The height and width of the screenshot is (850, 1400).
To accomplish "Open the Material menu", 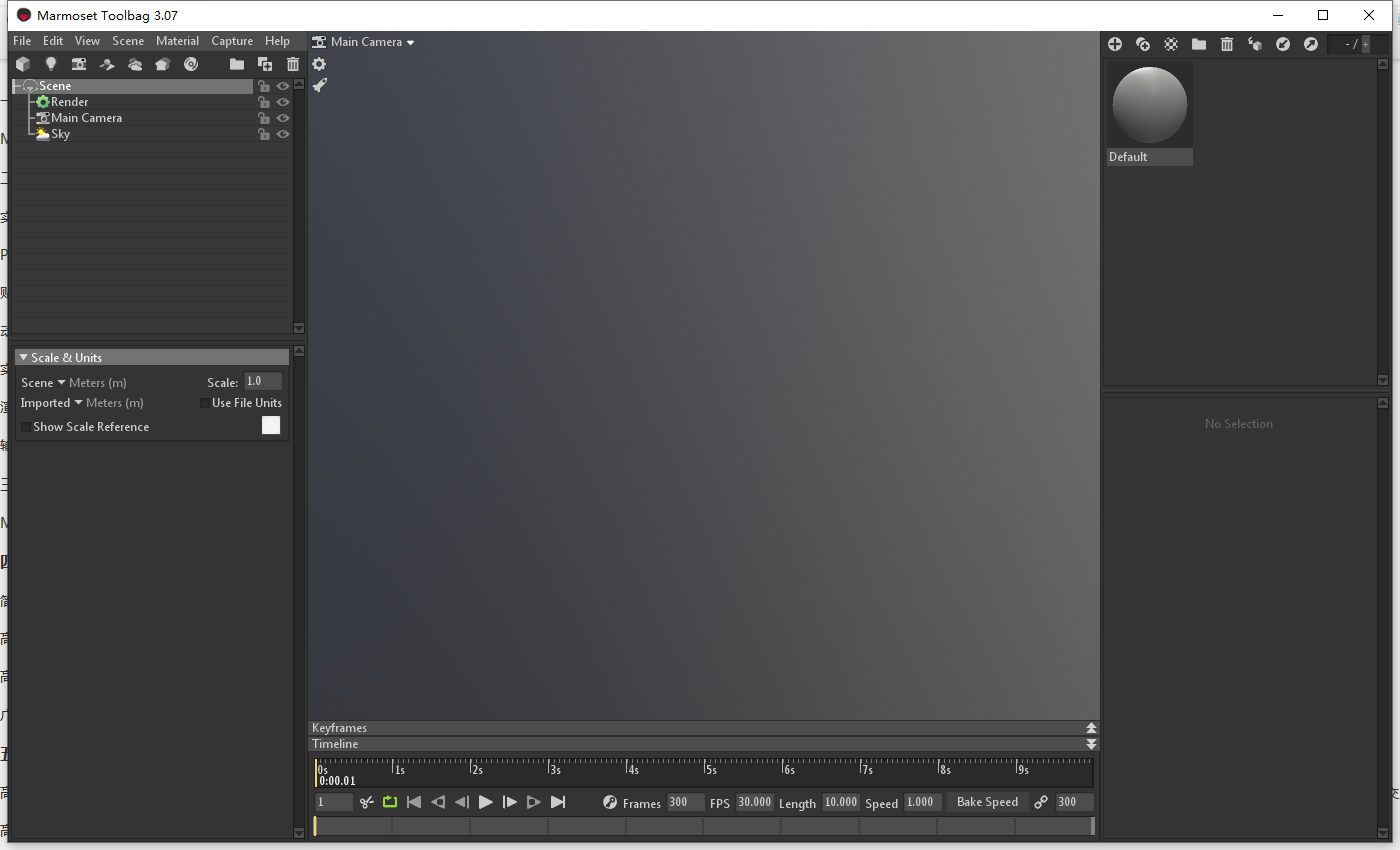I will tap(178, 41).
